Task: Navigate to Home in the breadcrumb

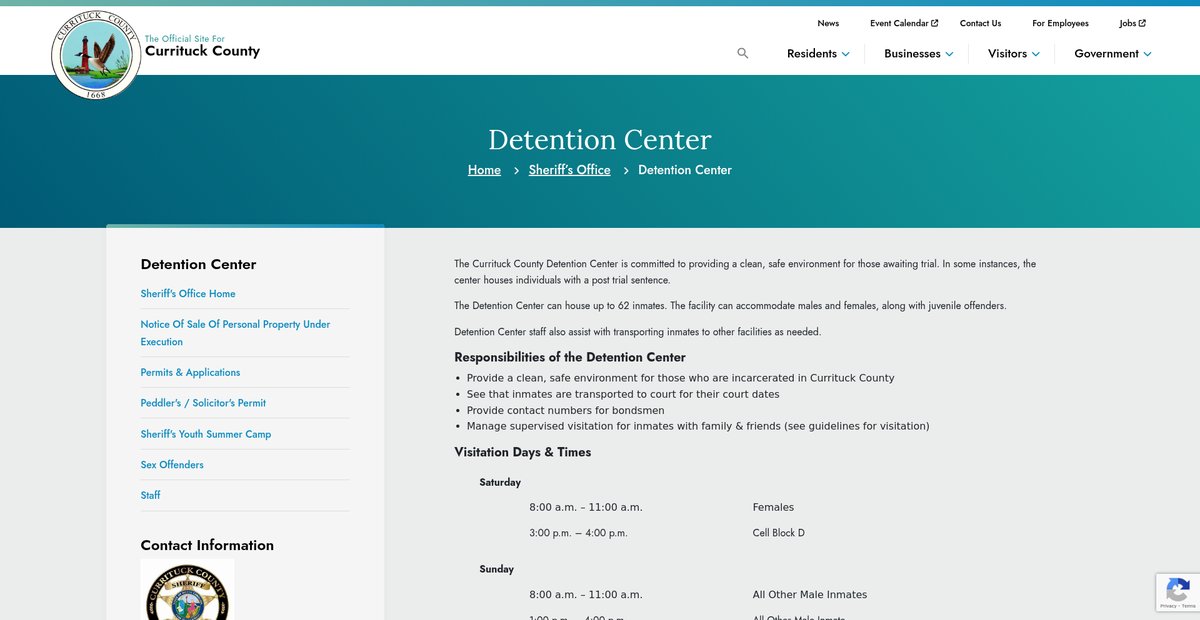Action: [484, 170]
